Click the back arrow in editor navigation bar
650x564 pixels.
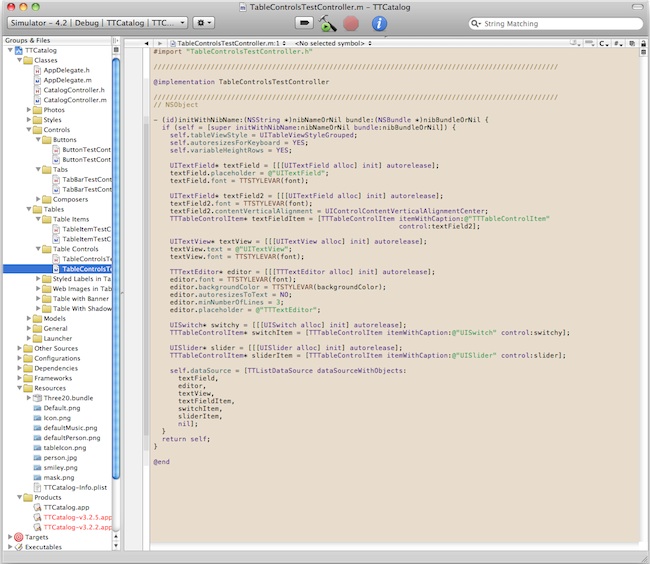point(146,44)
